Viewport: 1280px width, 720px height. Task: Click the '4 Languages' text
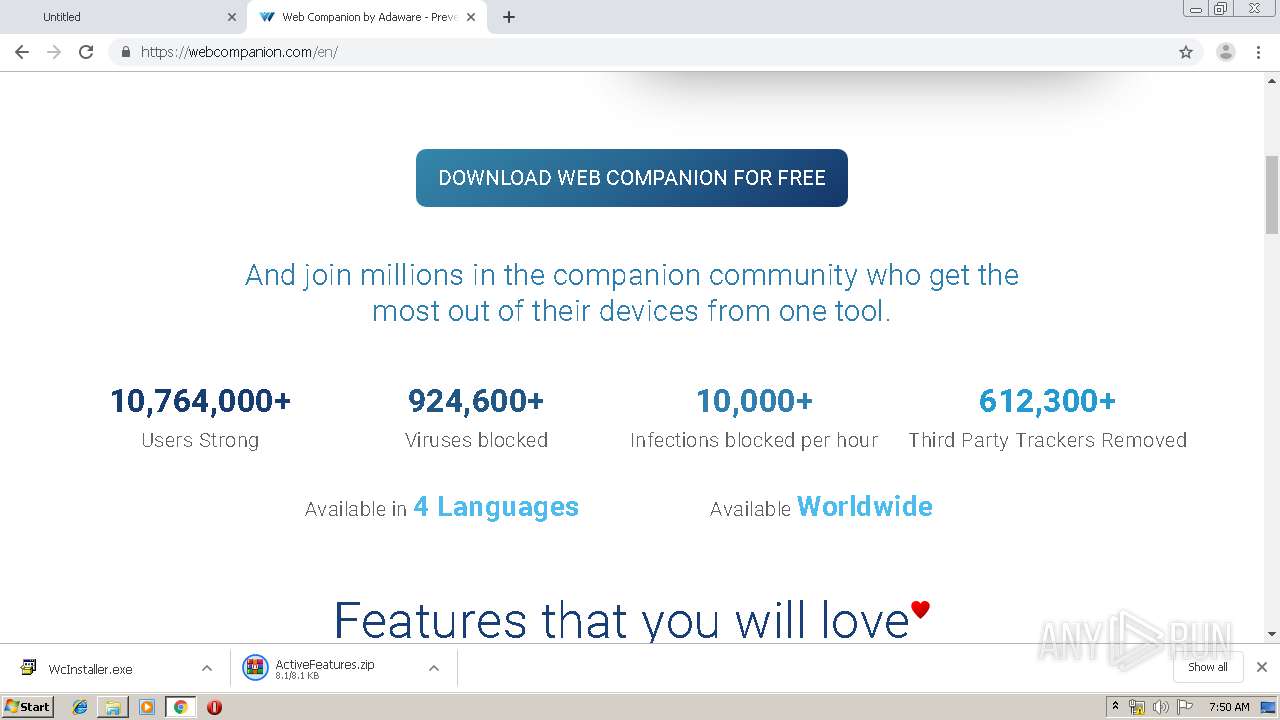(496, 507)
